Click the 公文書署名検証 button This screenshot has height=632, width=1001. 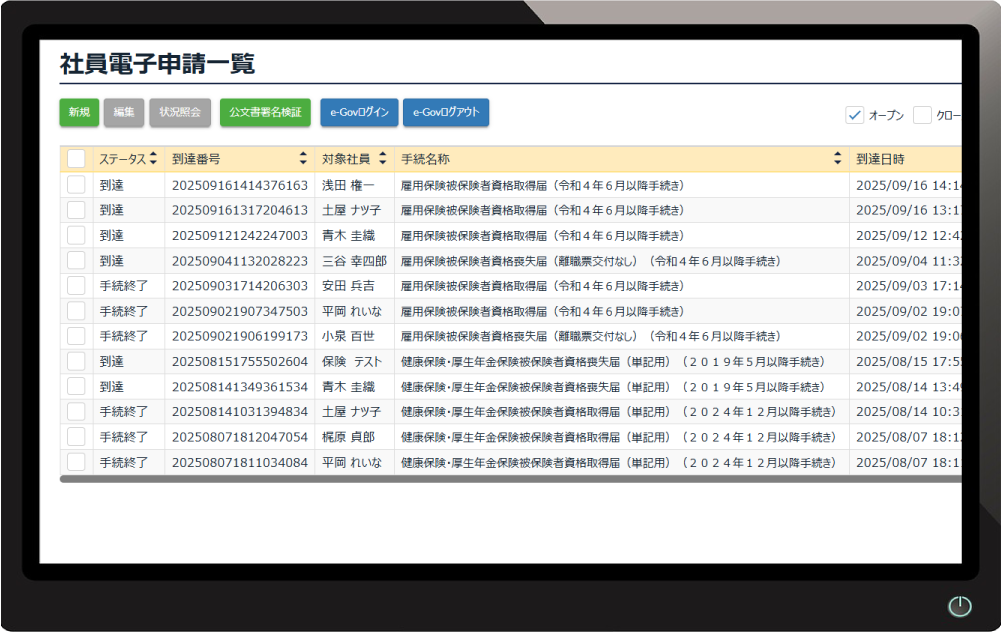265,113
